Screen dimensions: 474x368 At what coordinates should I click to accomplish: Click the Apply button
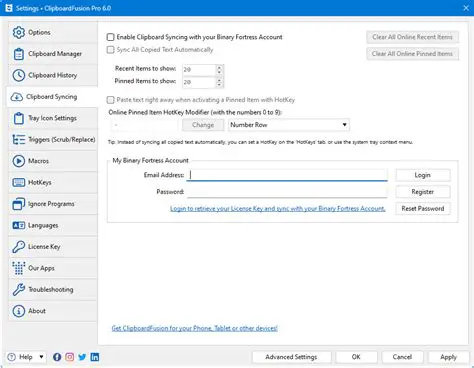(x=448, y=357)
